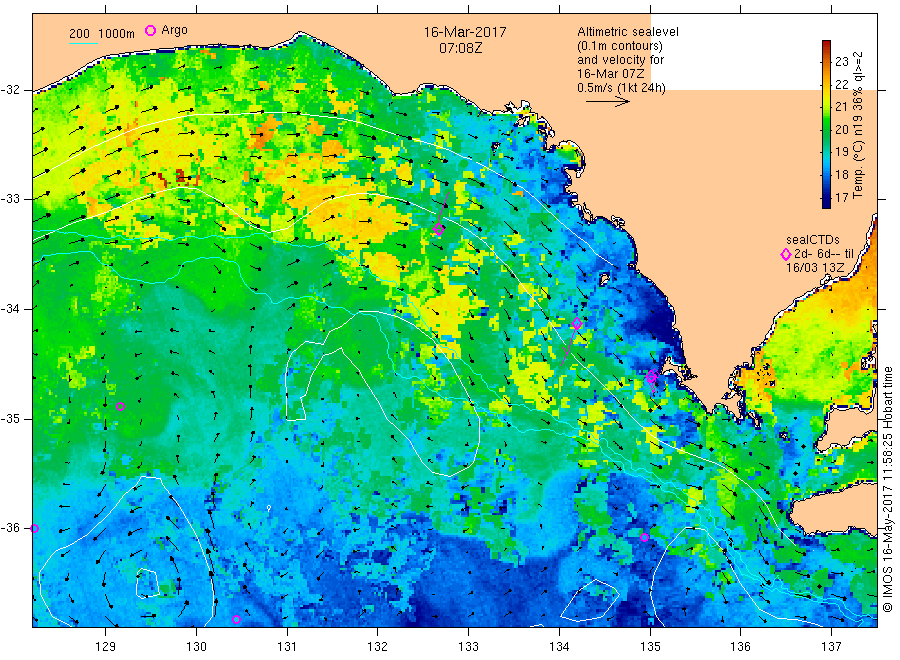The width and height of the screenshot is (900, 660).
Task: Click the '18' color bar tick label
Action: pos(841,174)
